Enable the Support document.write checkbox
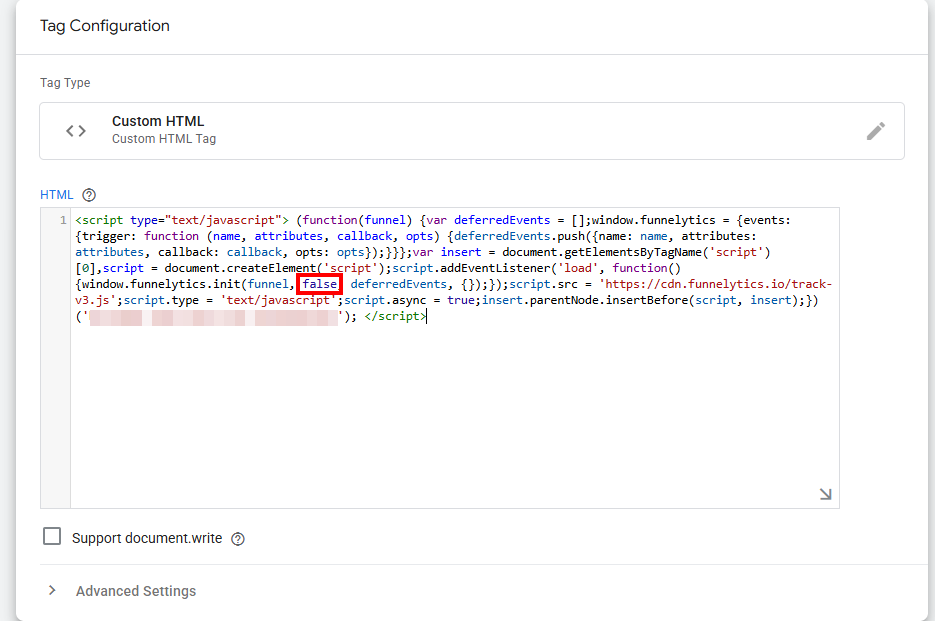 point(52,536)
